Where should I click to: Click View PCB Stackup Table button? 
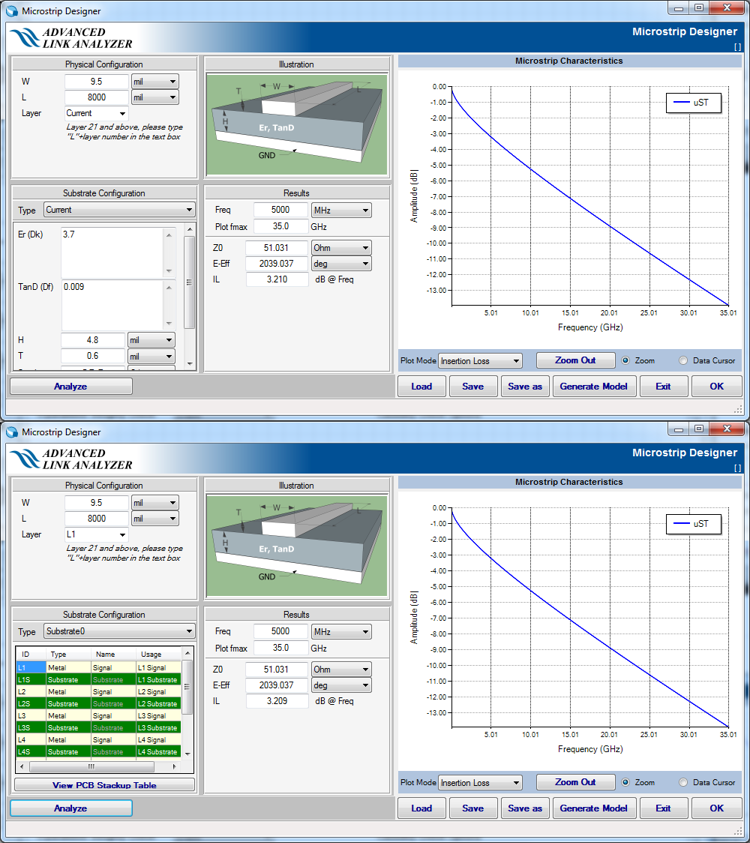coord(104,784)
